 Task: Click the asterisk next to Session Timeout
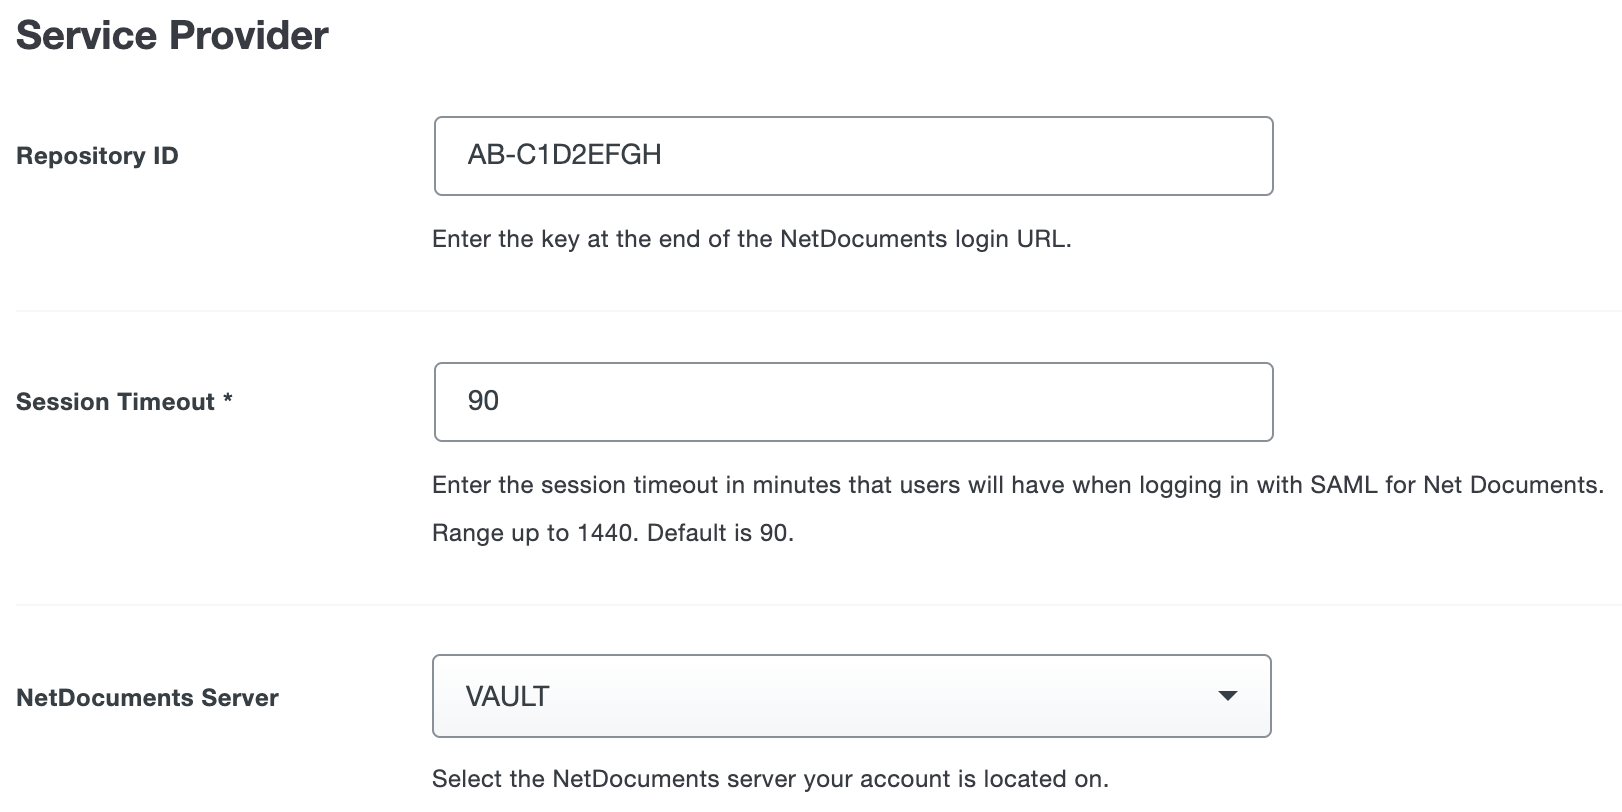[228, 401]
